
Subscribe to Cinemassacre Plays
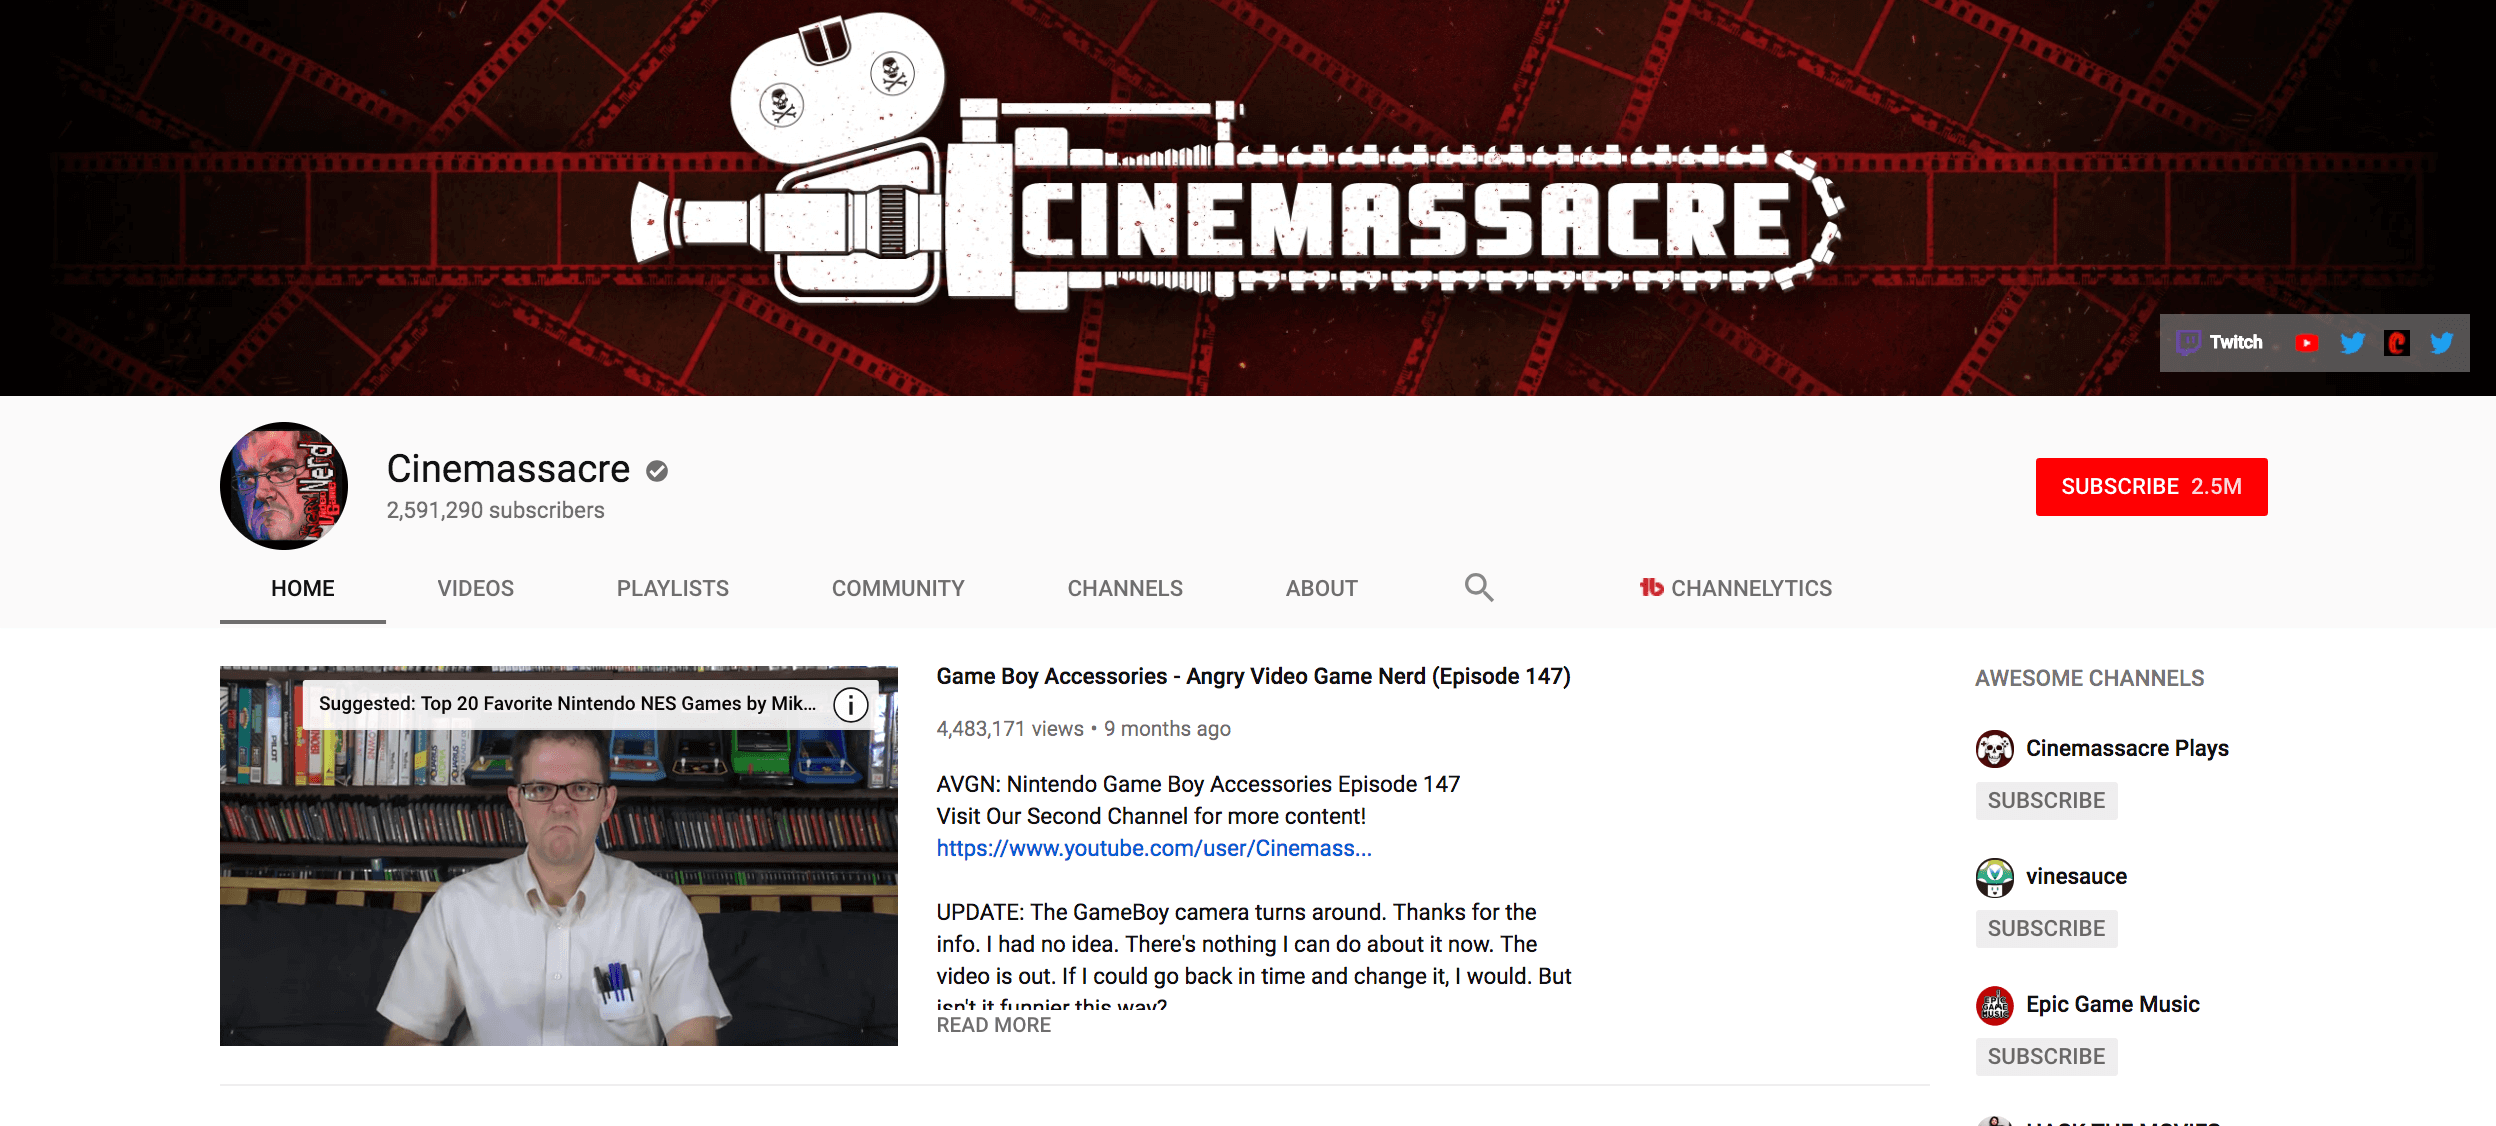[x=2046, y=801]
